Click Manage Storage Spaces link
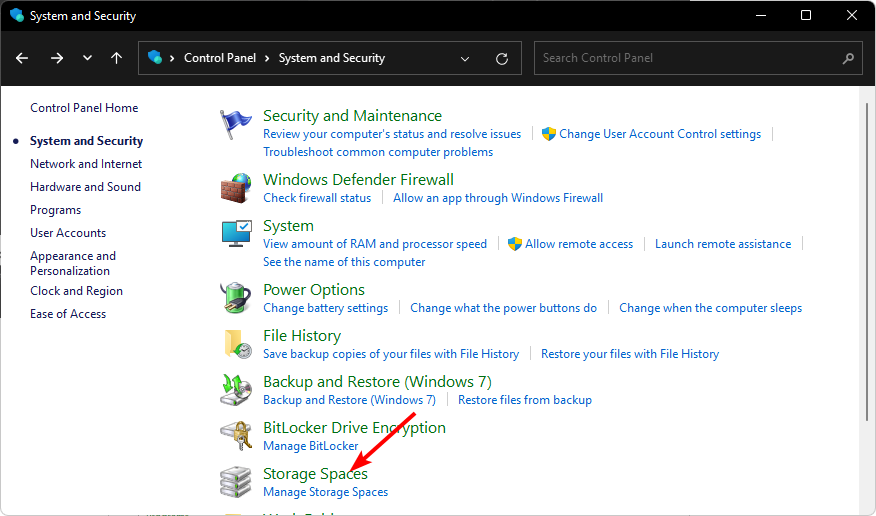Viewport: 876px width, 516px height. tap(325, 492)
